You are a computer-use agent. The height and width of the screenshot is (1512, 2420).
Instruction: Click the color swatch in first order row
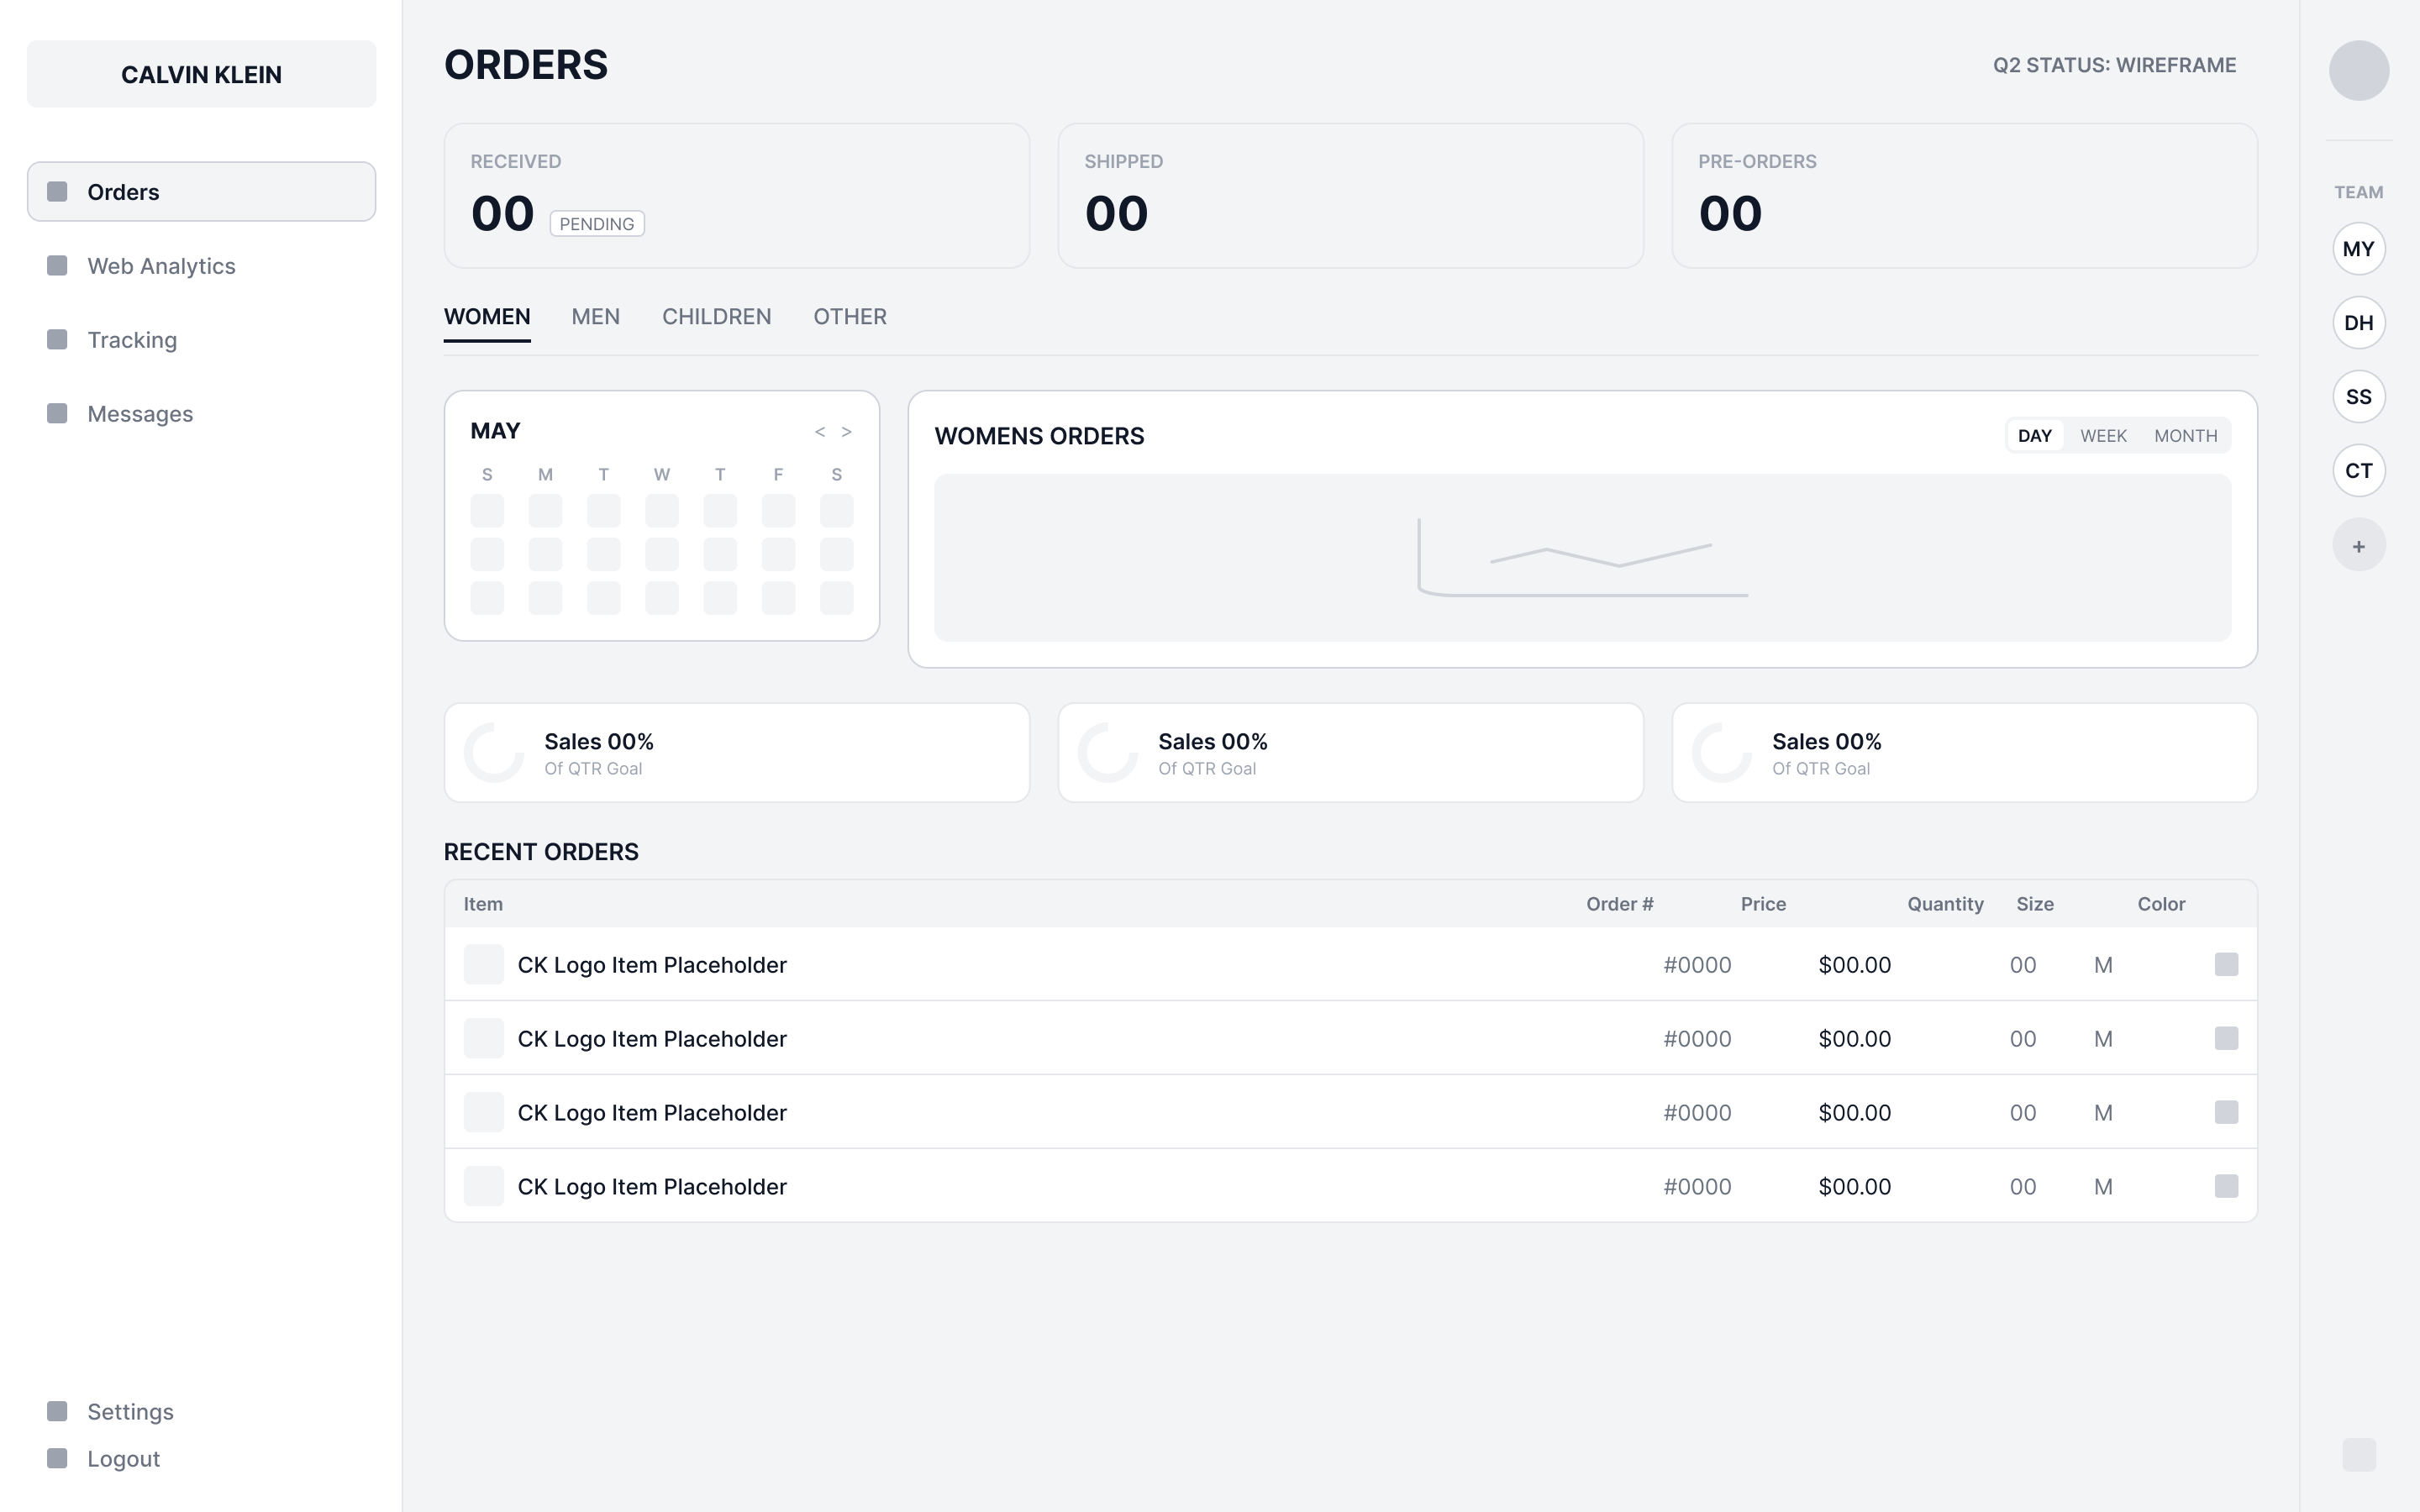(2226, 964)
